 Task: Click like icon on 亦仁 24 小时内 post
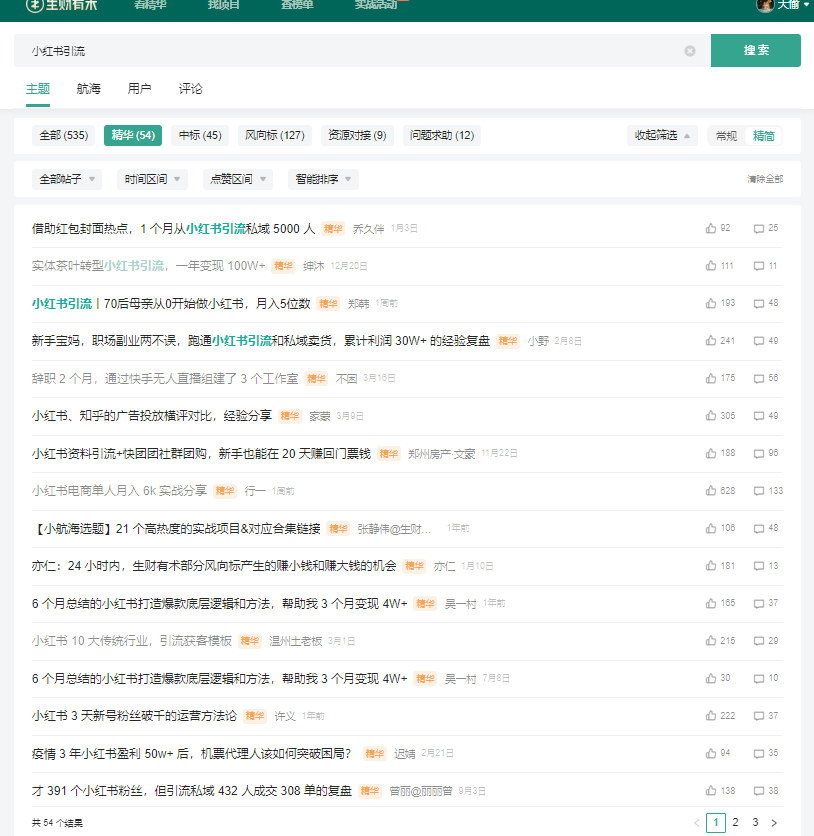click(x=711, y=566)
